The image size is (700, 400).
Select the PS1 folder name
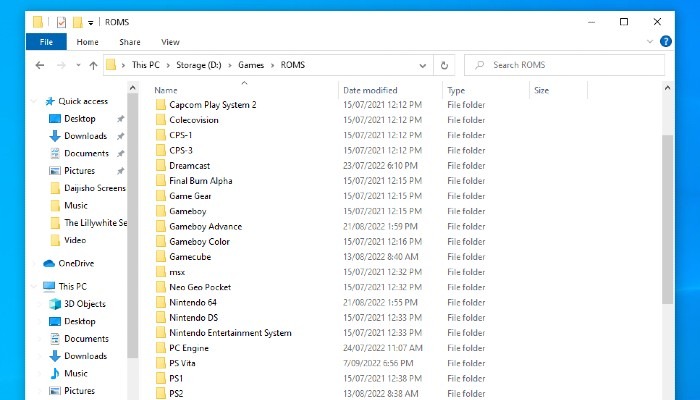176,379
